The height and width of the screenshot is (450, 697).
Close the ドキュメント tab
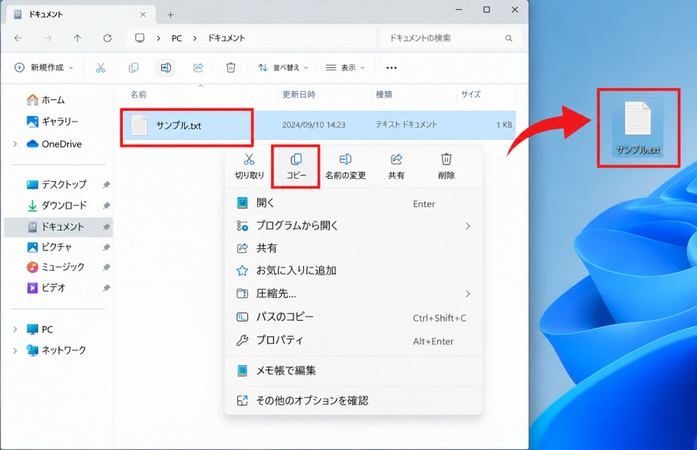(x=143, y=15)
